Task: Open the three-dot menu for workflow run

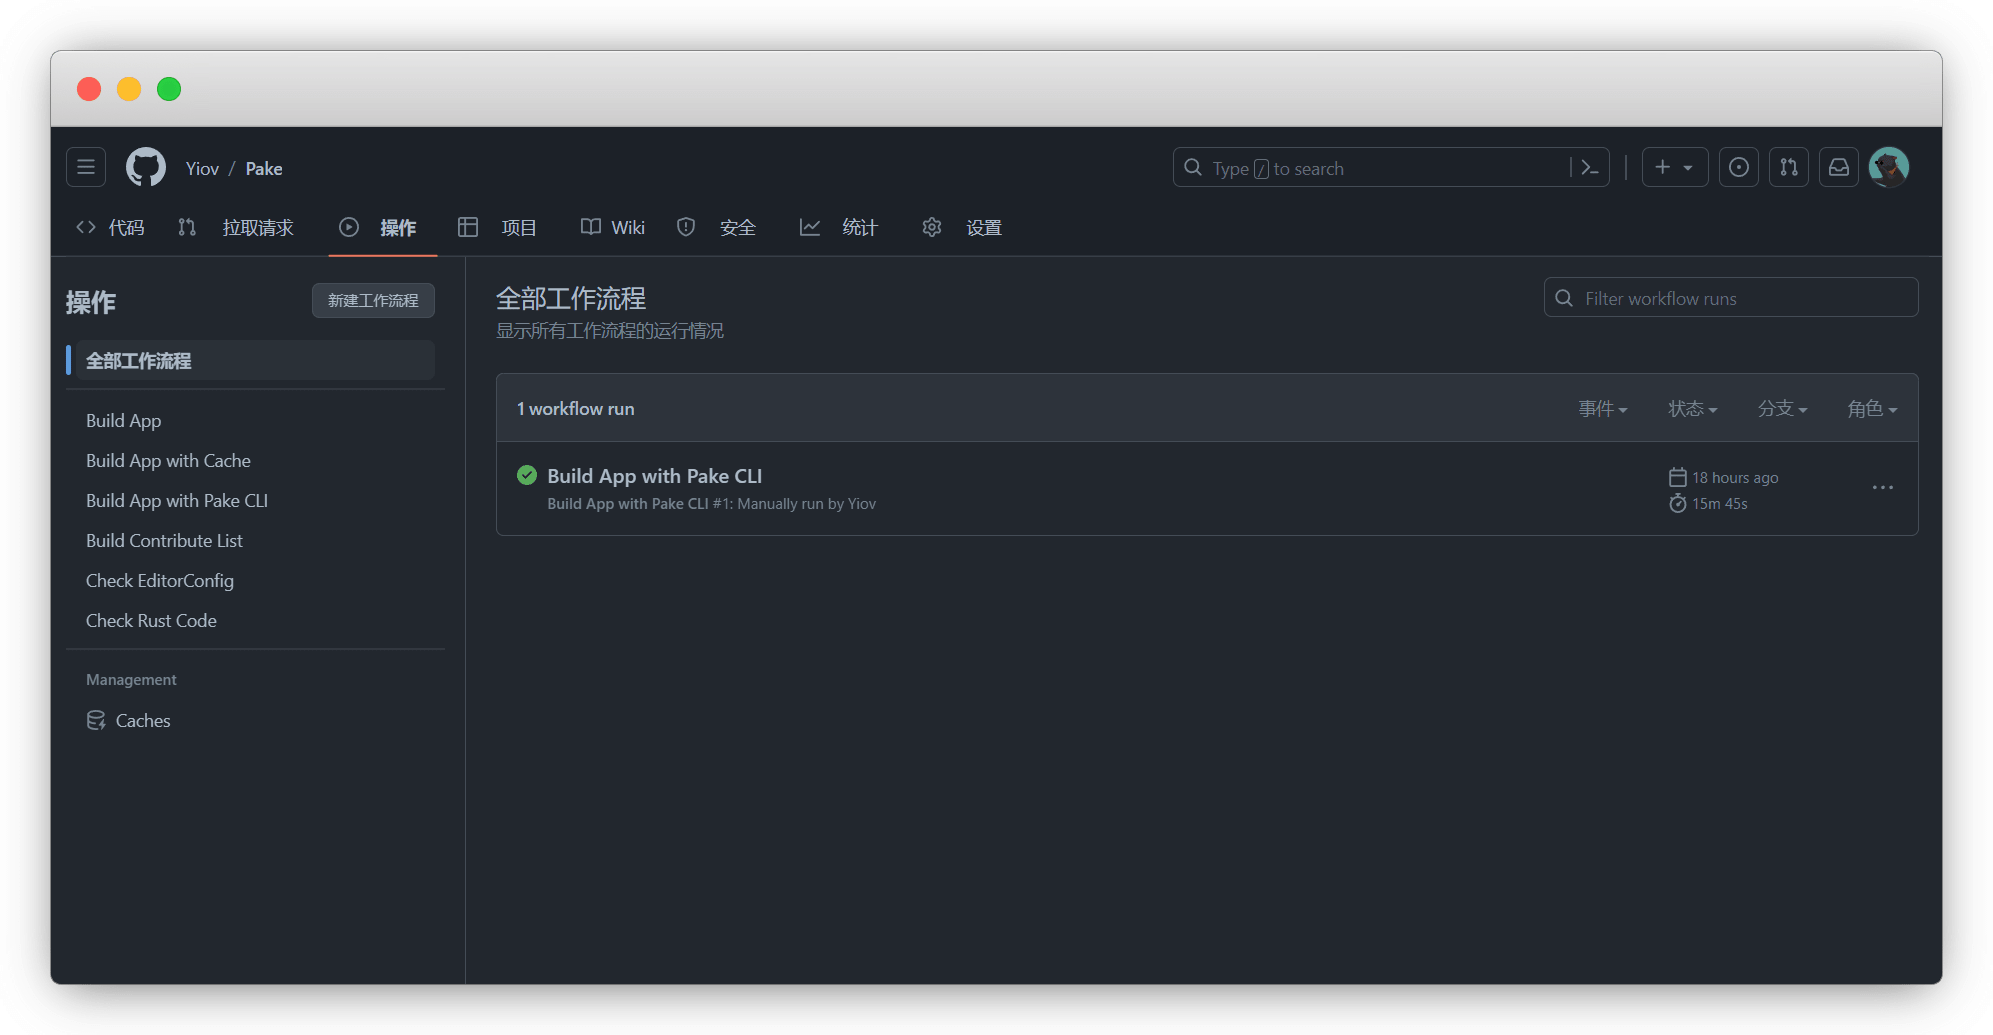Action: [1882, 488]
